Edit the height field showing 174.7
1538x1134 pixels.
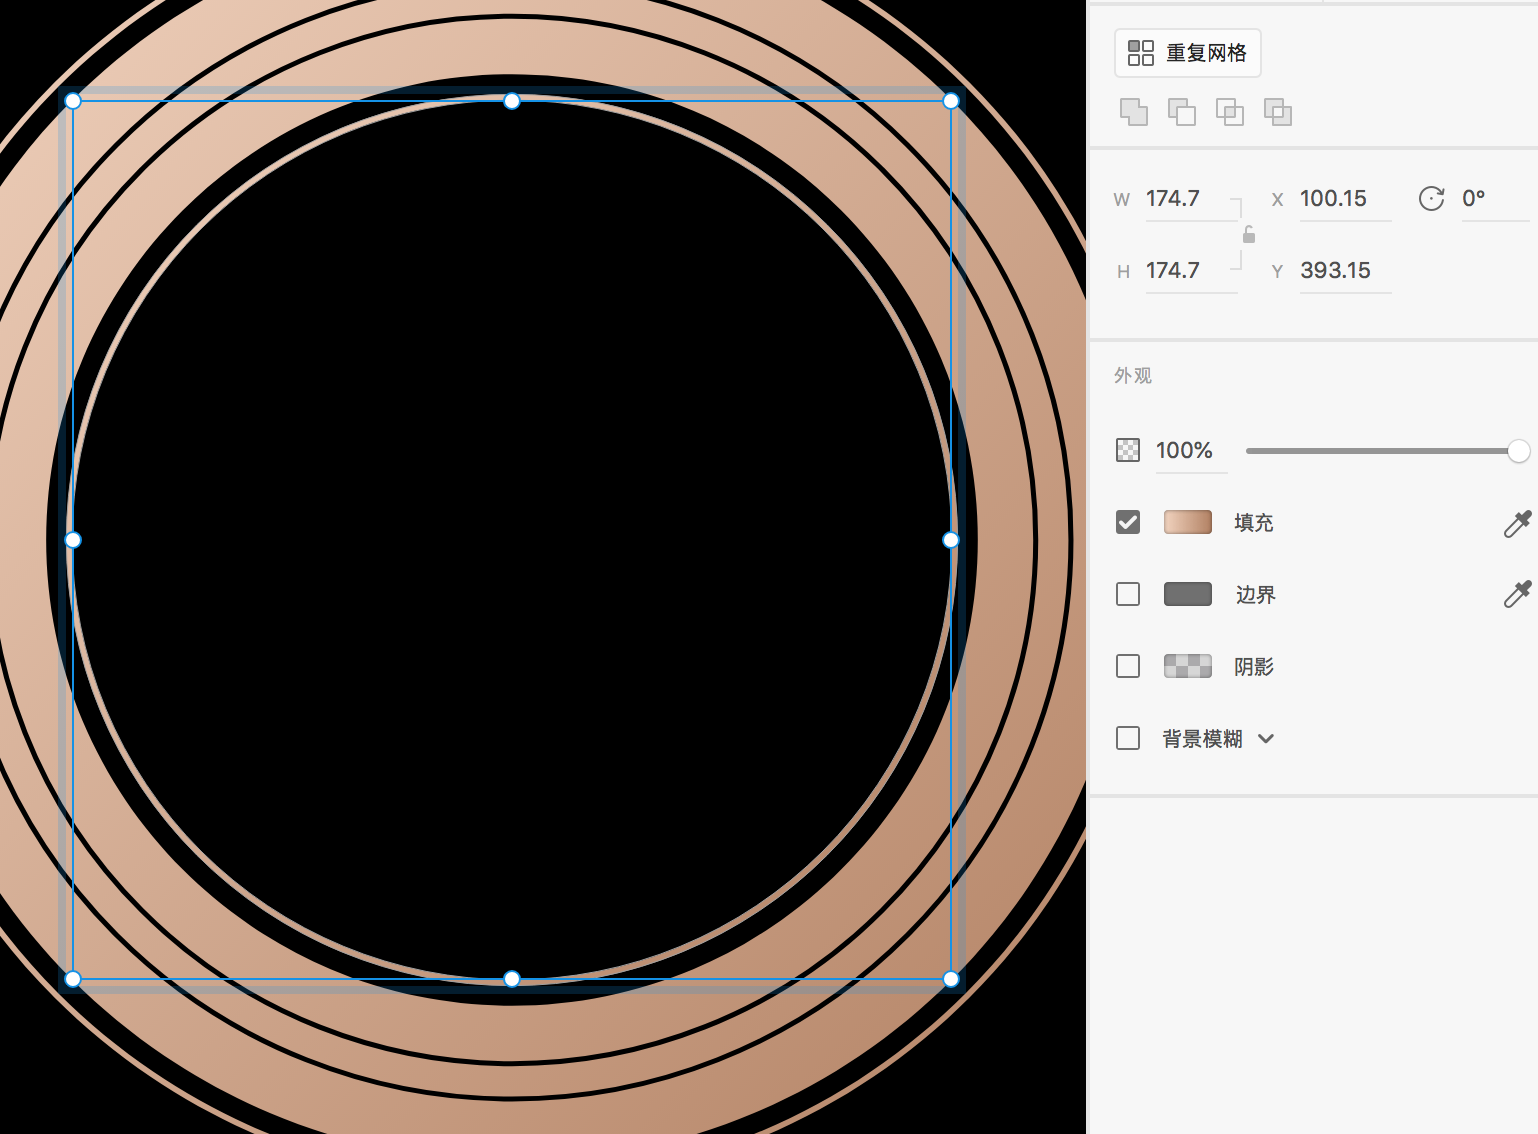[1190, 271]
